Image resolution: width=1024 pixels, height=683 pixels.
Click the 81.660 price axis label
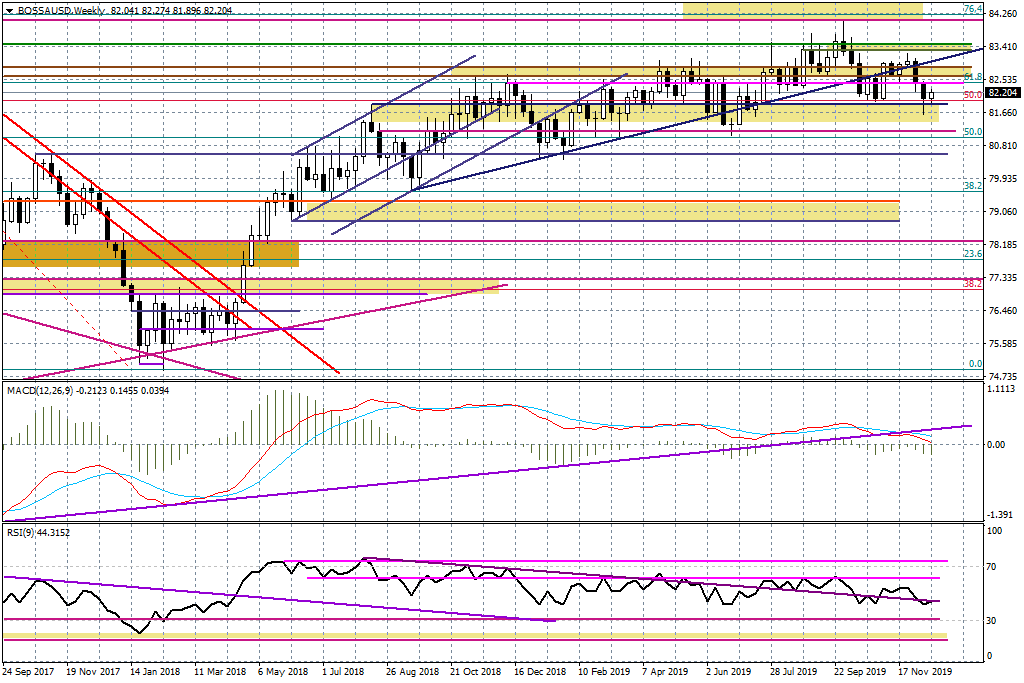click(x=1002, y=112)
